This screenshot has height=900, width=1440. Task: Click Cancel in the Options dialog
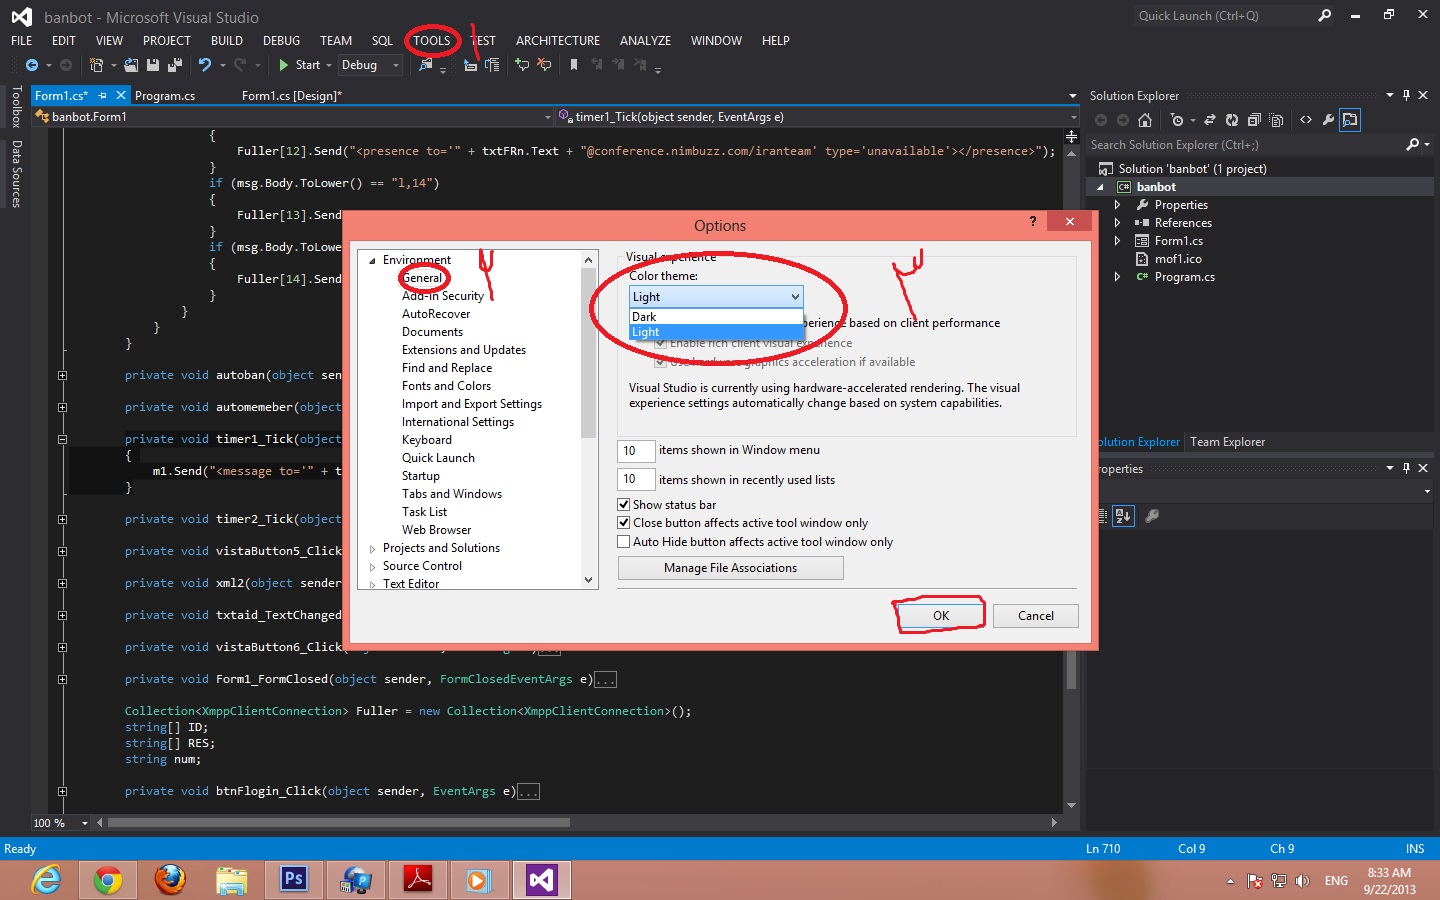pos(1036,616)
